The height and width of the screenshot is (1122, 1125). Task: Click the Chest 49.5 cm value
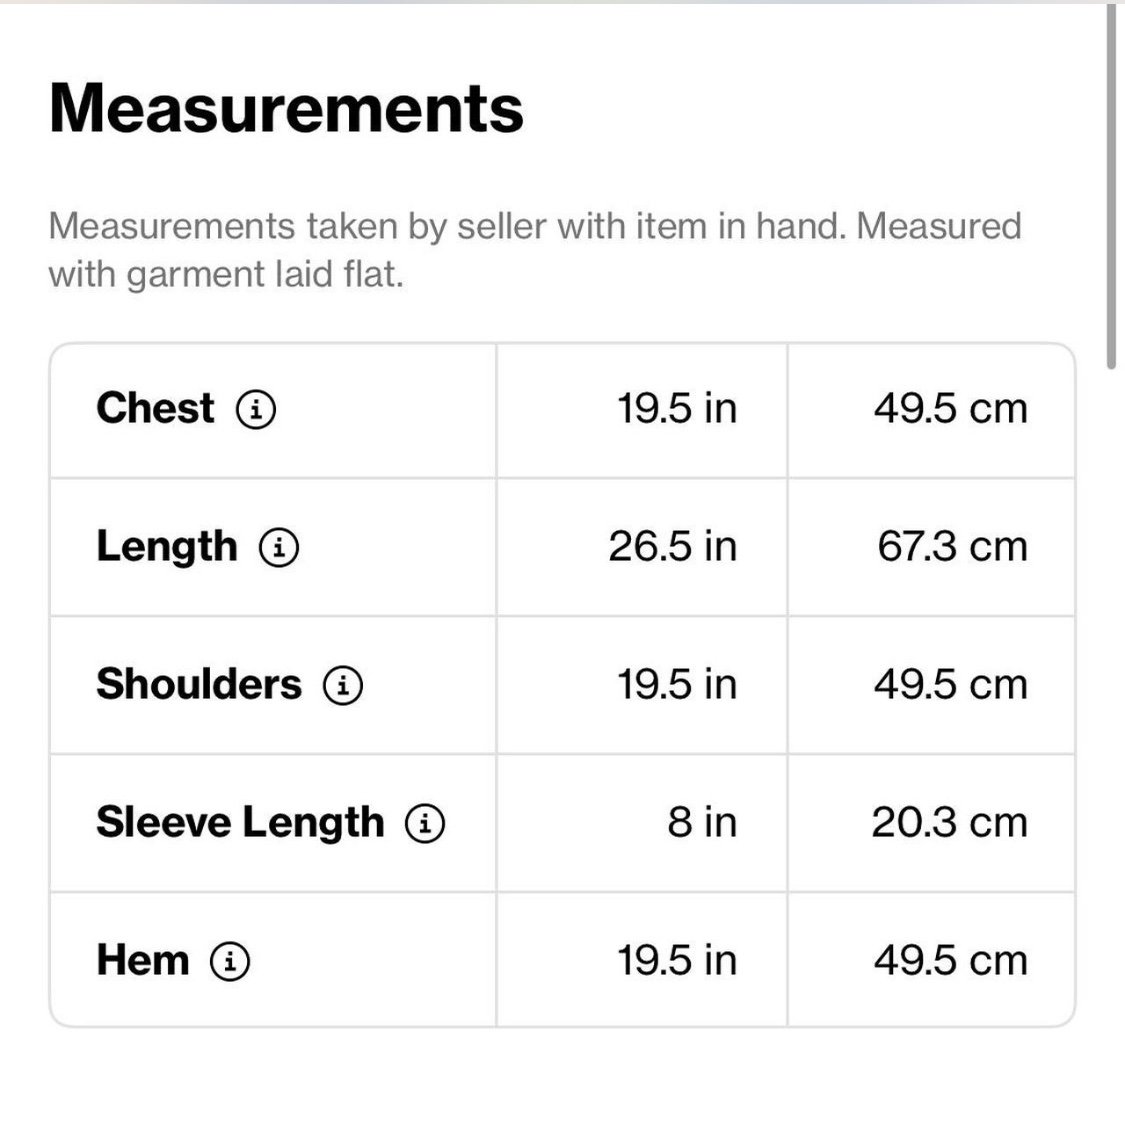(x=951, y=409)
